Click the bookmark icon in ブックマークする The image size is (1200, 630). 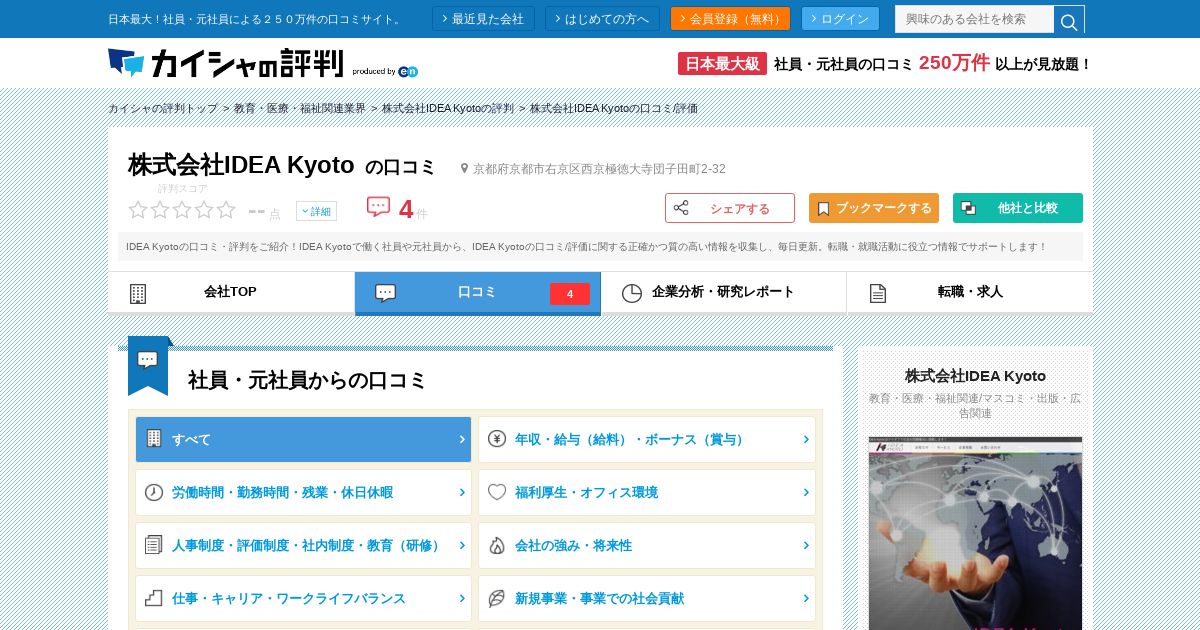[x=823, y=208]
